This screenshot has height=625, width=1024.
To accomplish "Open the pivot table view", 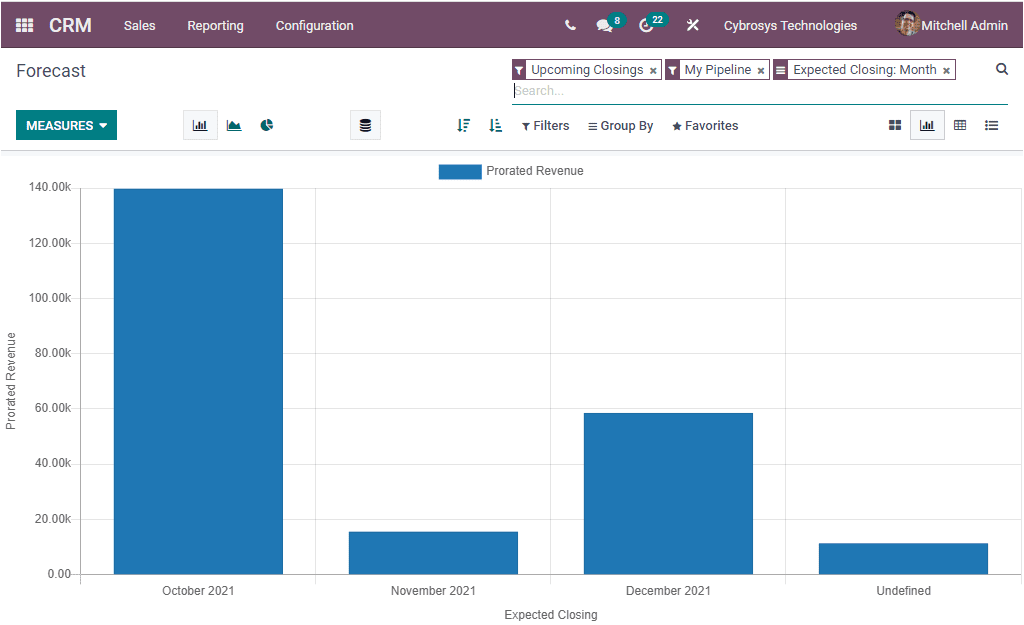I will [959, 125].
